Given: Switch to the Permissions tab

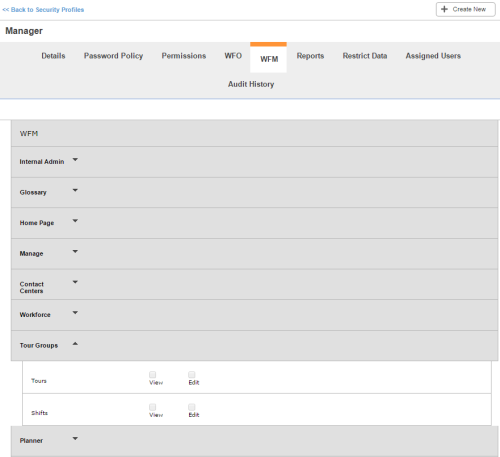Looking at the screenshot, I should coord(184,56).
